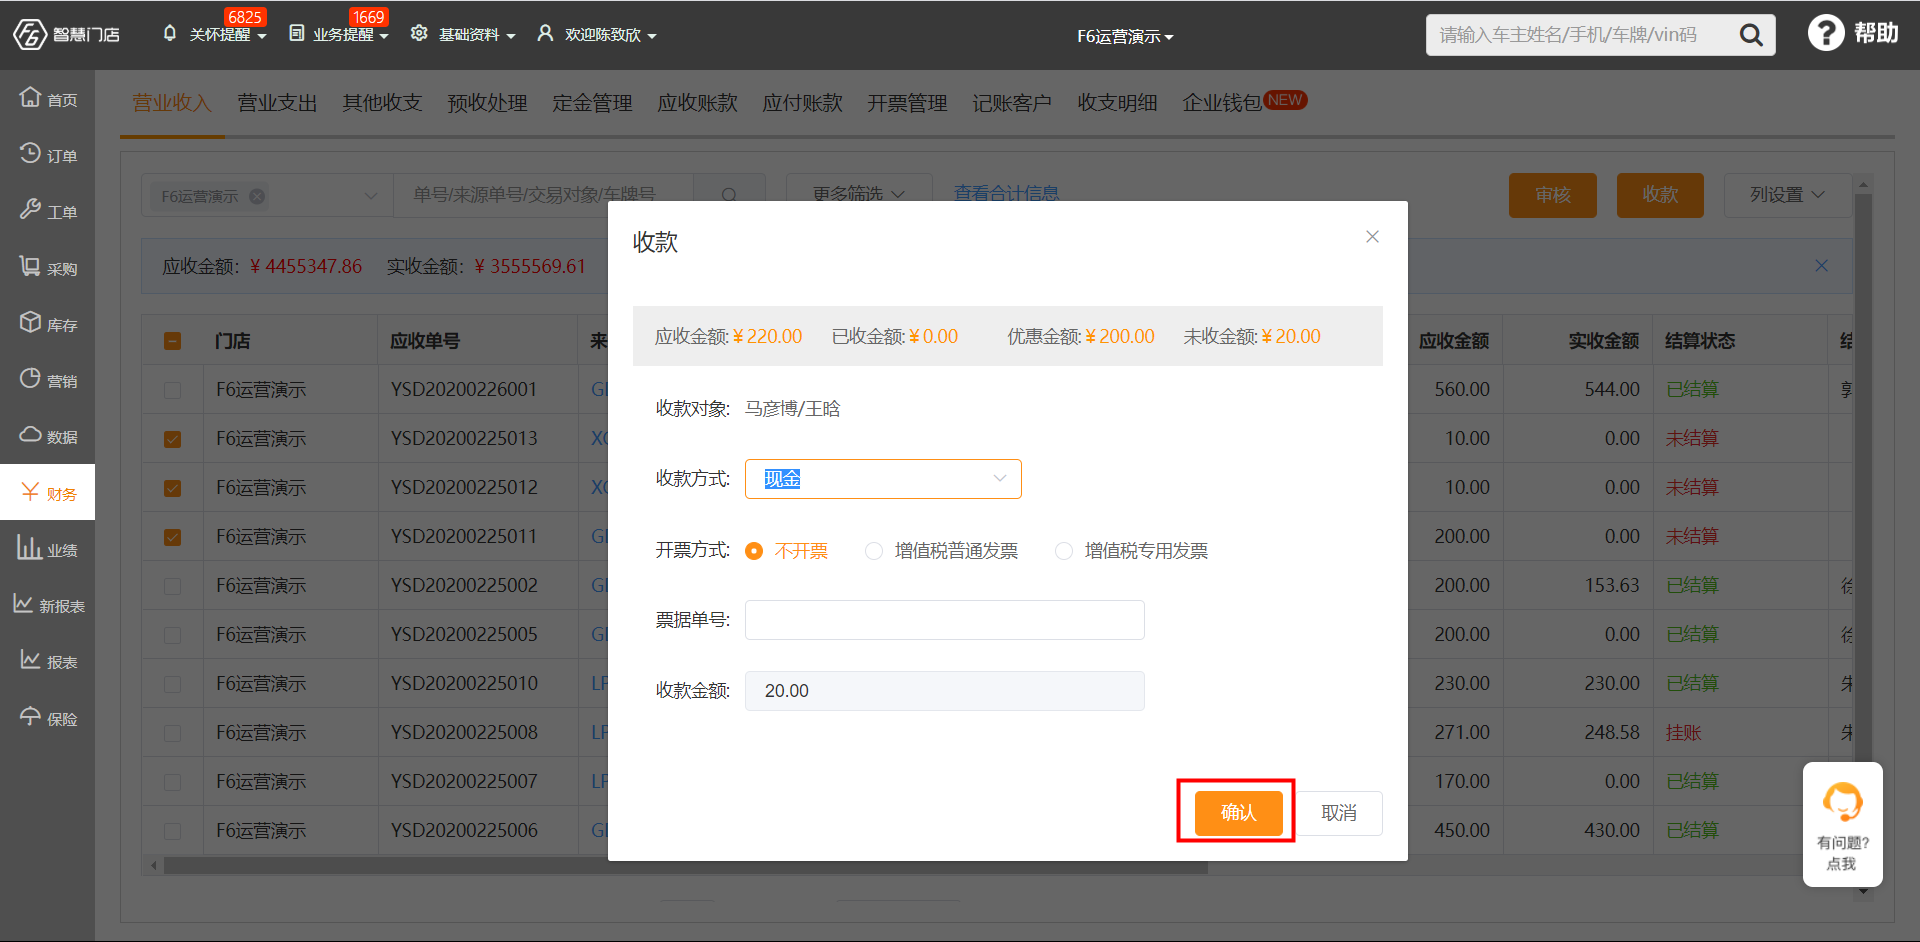Click the 智慧门店 logo icon
The height and width of the screenshot is (942, 1920).
click(x=30, y=34)
